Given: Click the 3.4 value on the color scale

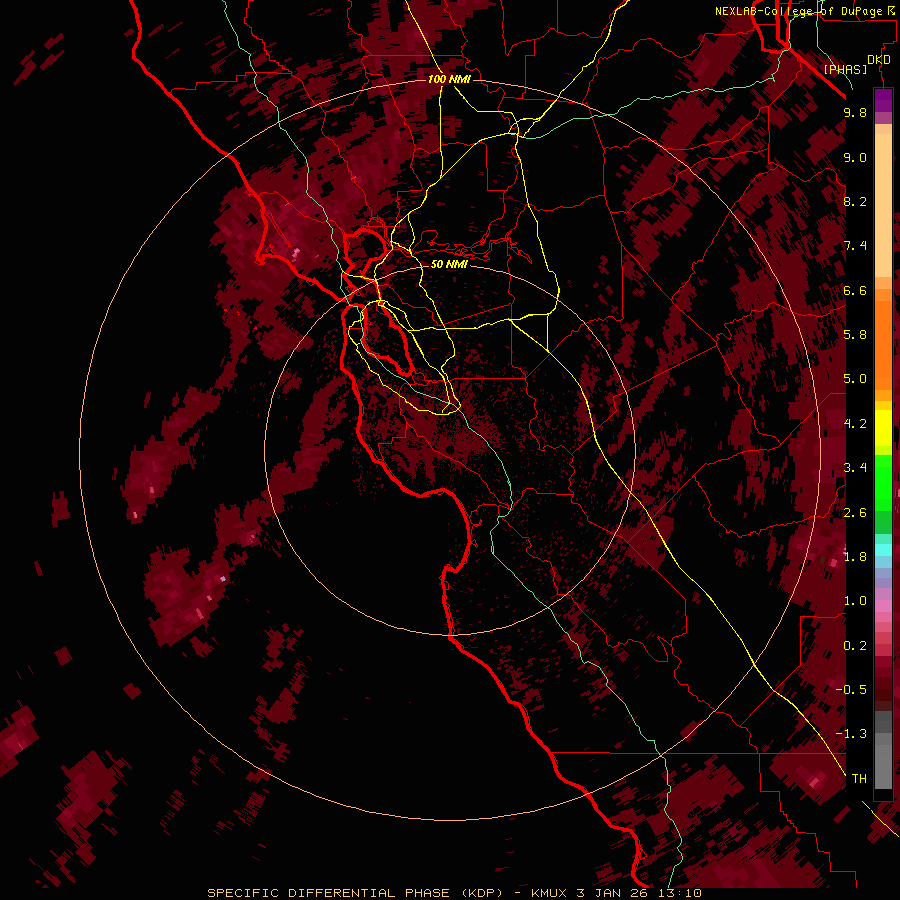Looking at the screenshot, I should coord(855,468).
